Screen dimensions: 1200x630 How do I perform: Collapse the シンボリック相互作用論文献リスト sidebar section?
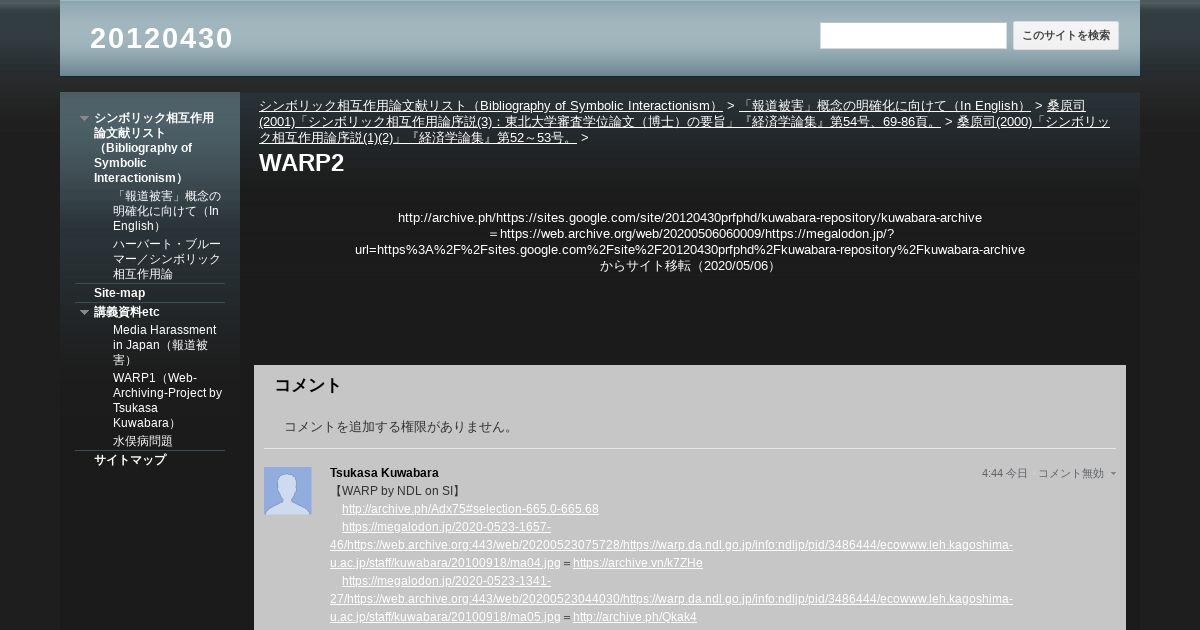[84, 118]
